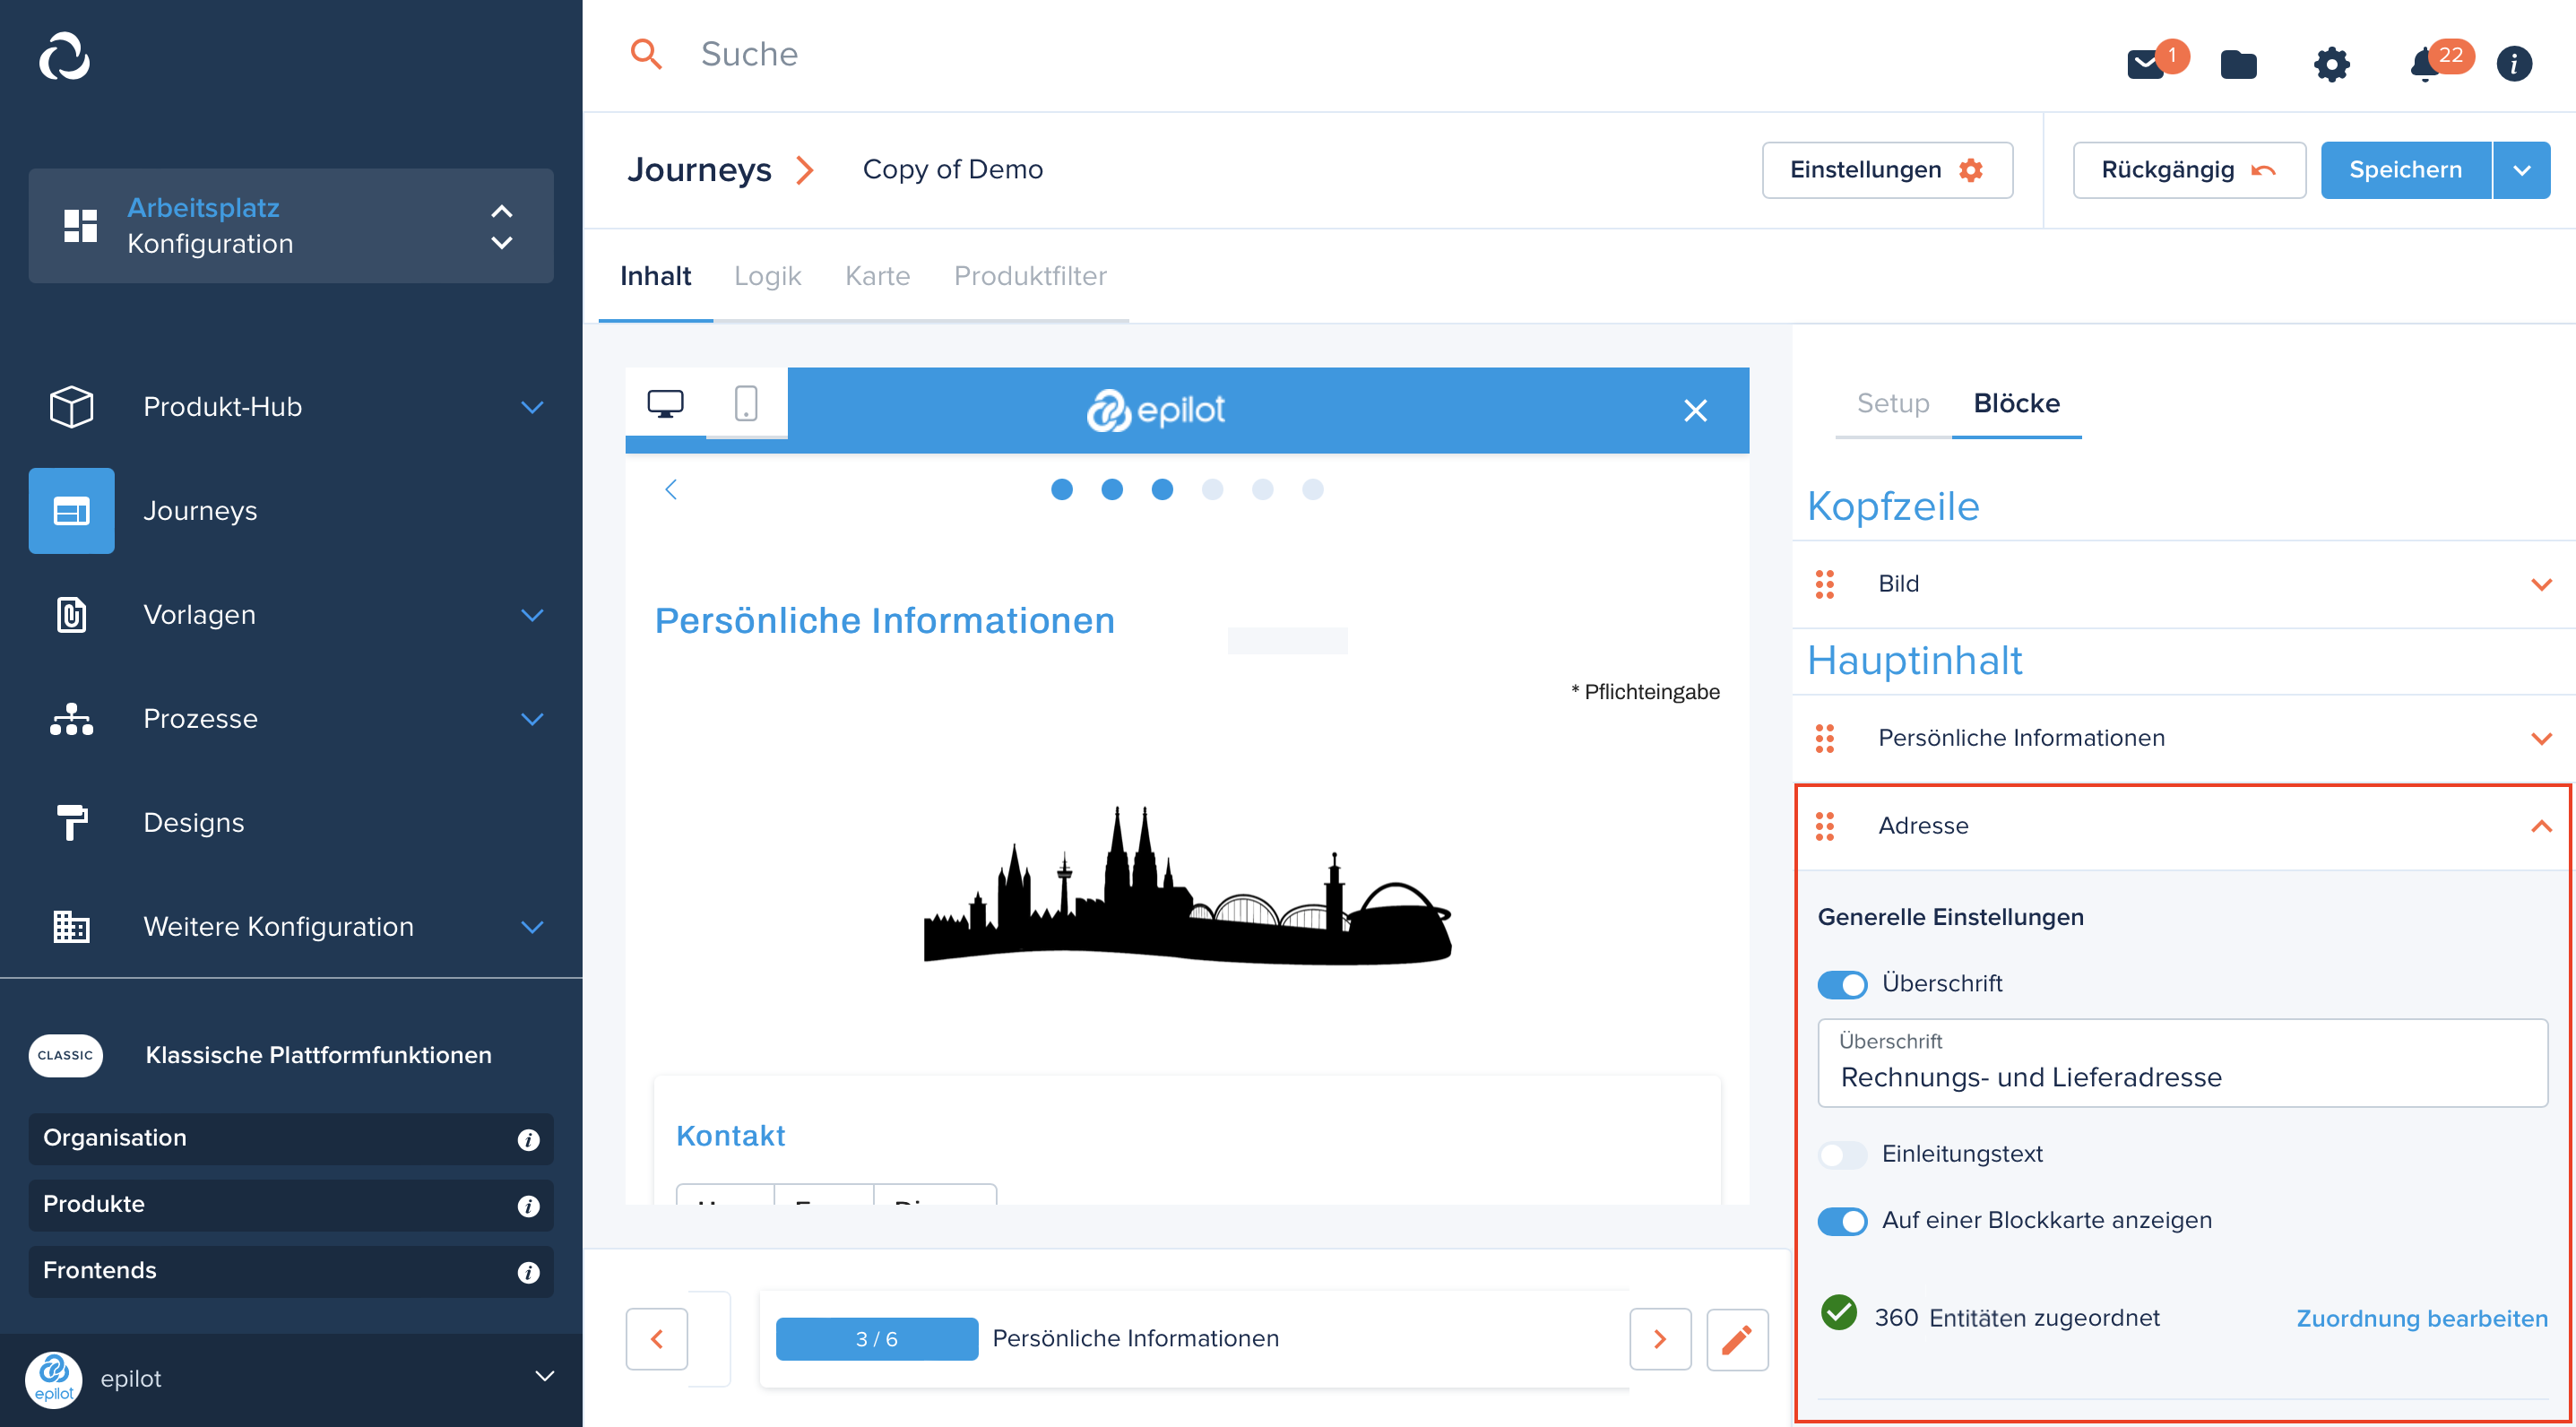Select the desktop preview icon
Image resolution: width=2576 pixels, height=1427 pixels.
665,404
